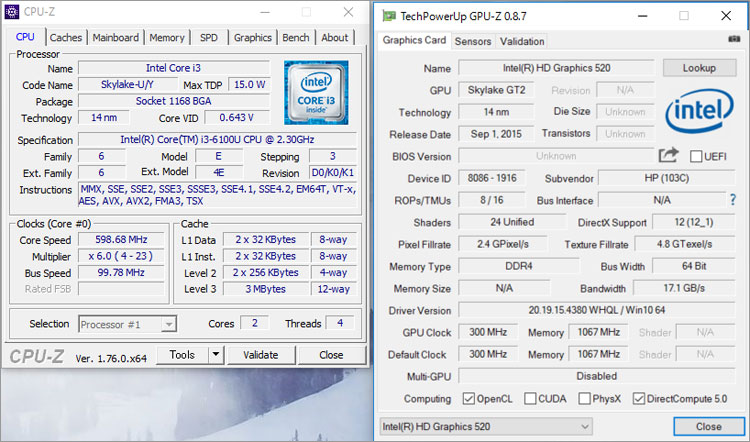Click the CPU-Z app icon in title bar
Screen dimensions: 750x442
coord(11,11)
